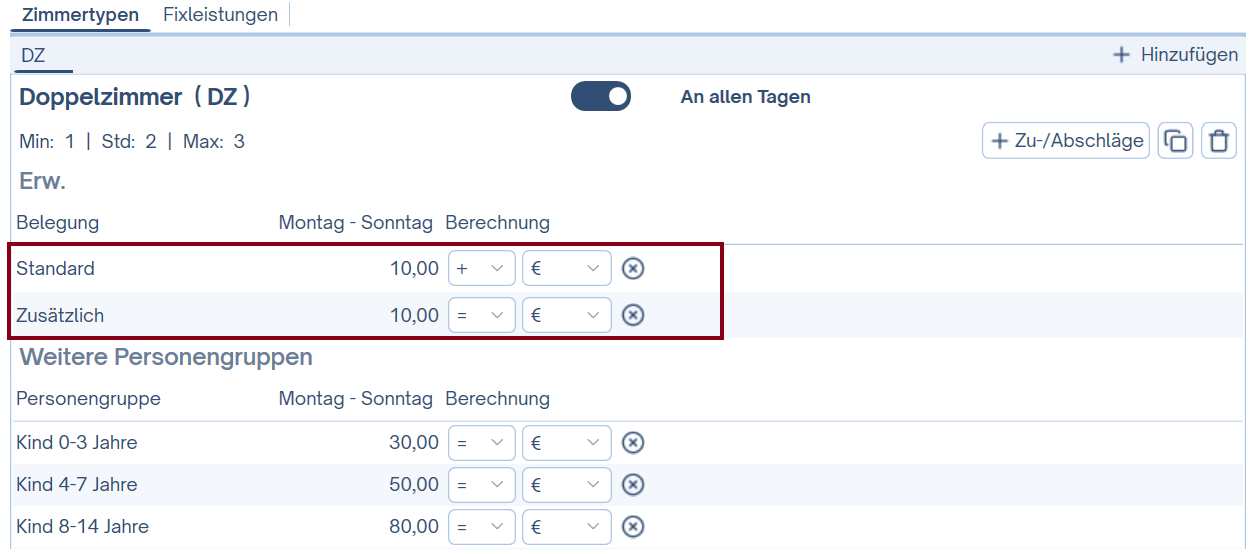Viewport: 1258px width, 554px height.
Task: Click the plus icon beside Hinzufügen
Action: pos(1121,55)
